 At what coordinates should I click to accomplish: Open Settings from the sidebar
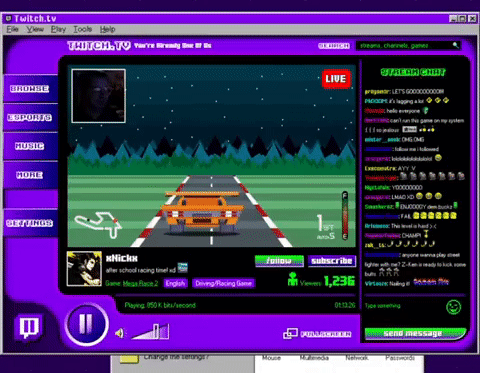point(30,223)
